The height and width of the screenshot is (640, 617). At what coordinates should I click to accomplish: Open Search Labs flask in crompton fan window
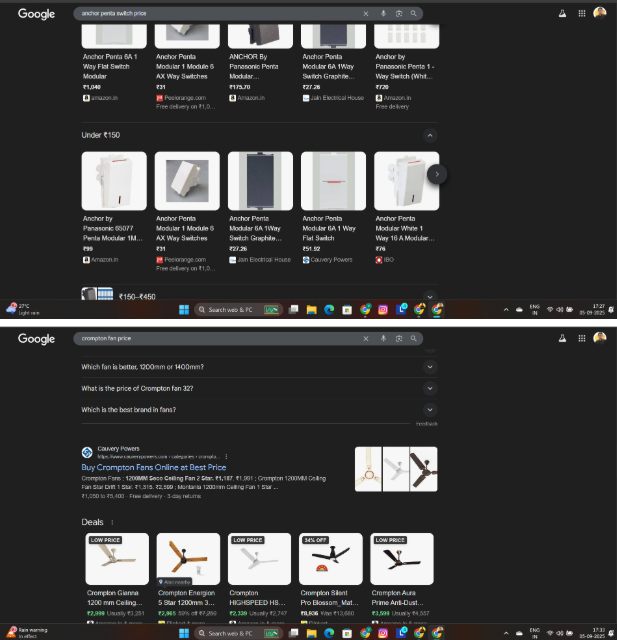pyautogui.click(x=562, y=338)
